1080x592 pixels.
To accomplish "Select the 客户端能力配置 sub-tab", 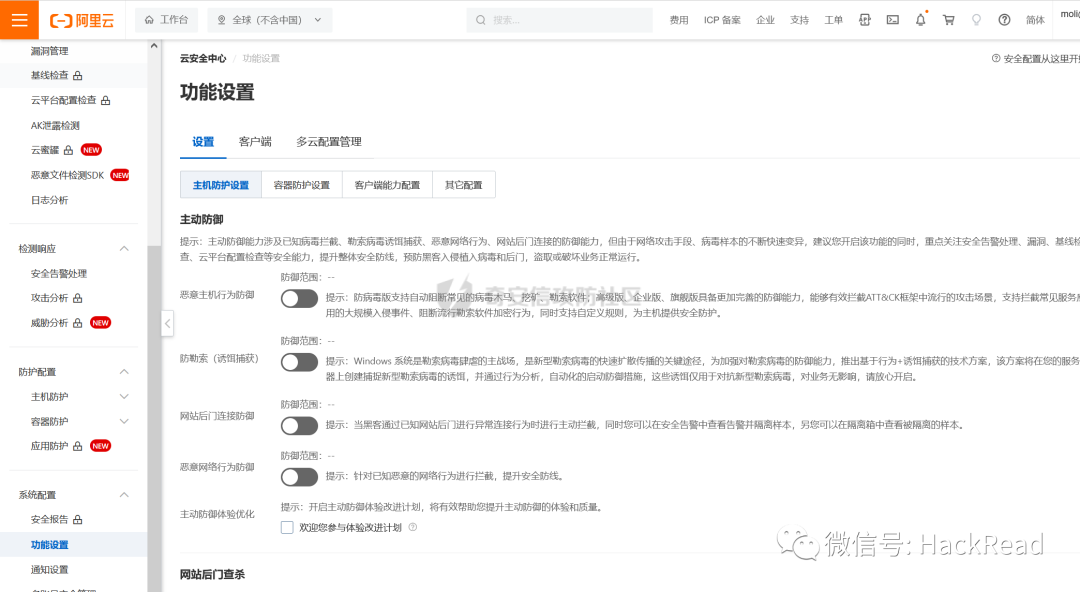I will point(387,185).
